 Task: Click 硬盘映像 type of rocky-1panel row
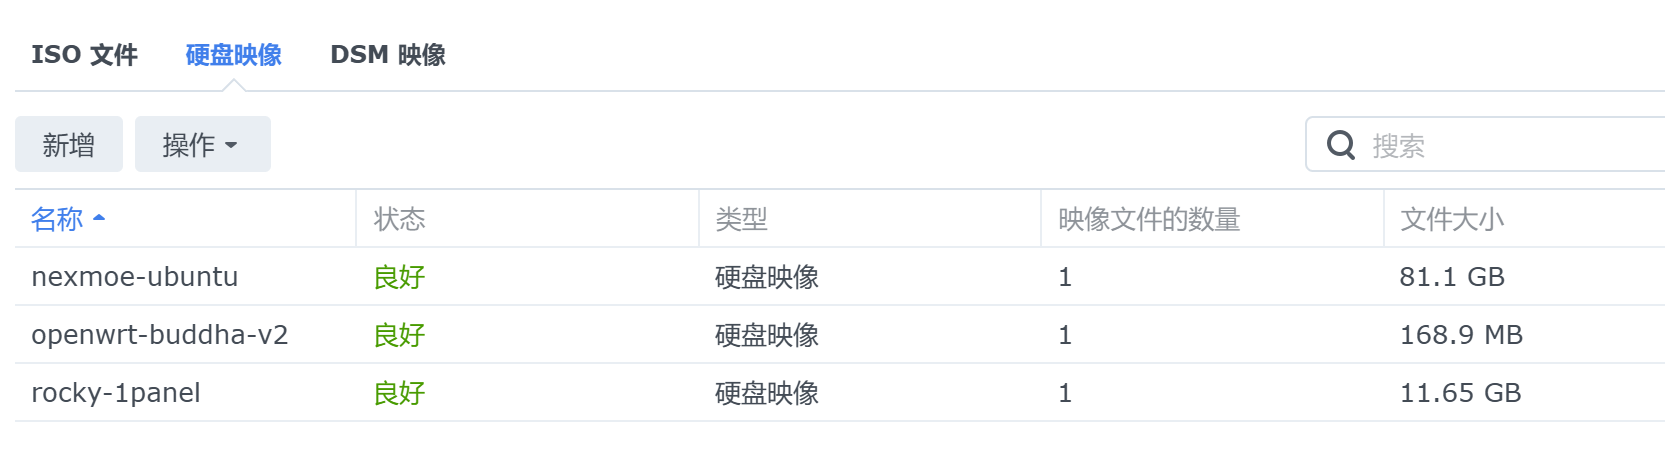point(767,393)
